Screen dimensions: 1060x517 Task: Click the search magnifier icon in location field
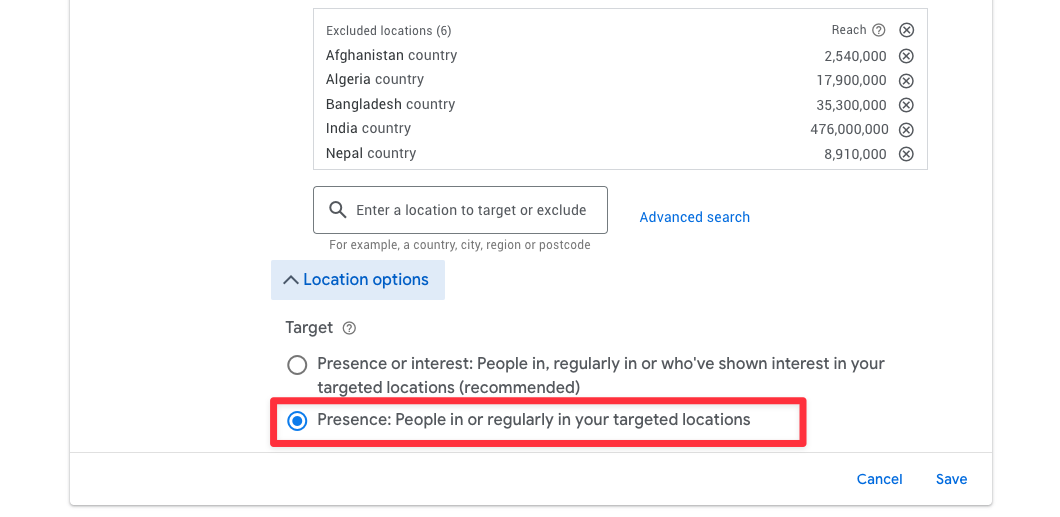(x=337, y=211)
